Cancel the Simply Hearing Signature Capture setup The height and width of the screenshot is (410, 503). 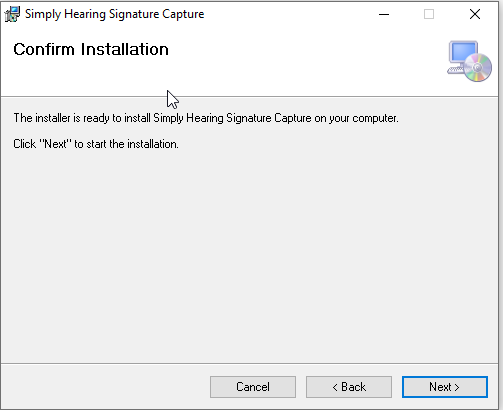253,387
